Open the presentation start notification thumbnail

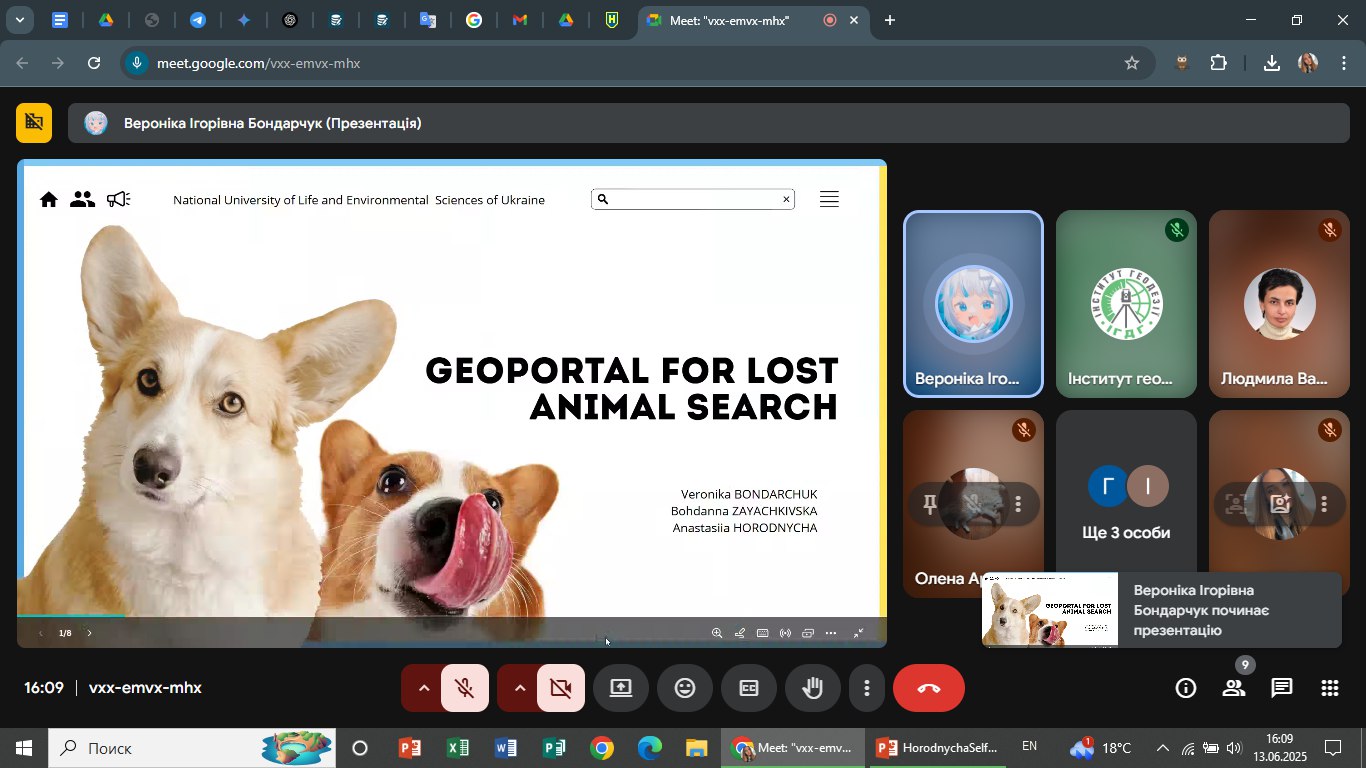click(1050, 610)
